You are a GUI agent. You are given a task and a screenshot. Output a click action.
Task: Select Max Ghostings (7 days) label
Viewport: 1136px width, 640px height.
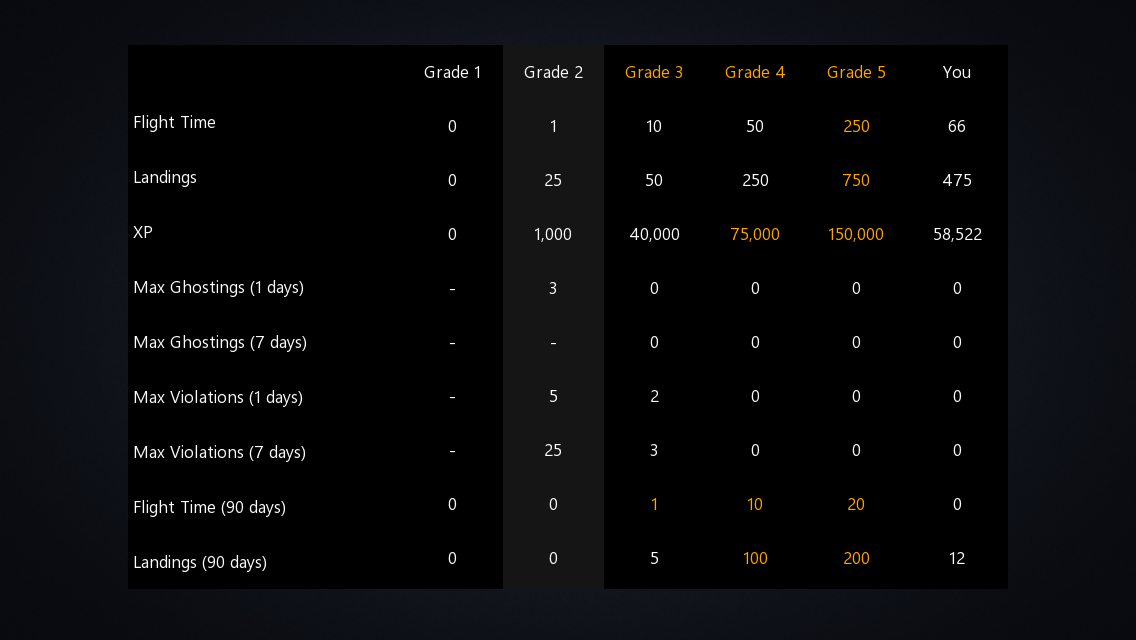[x=220, y=343]
